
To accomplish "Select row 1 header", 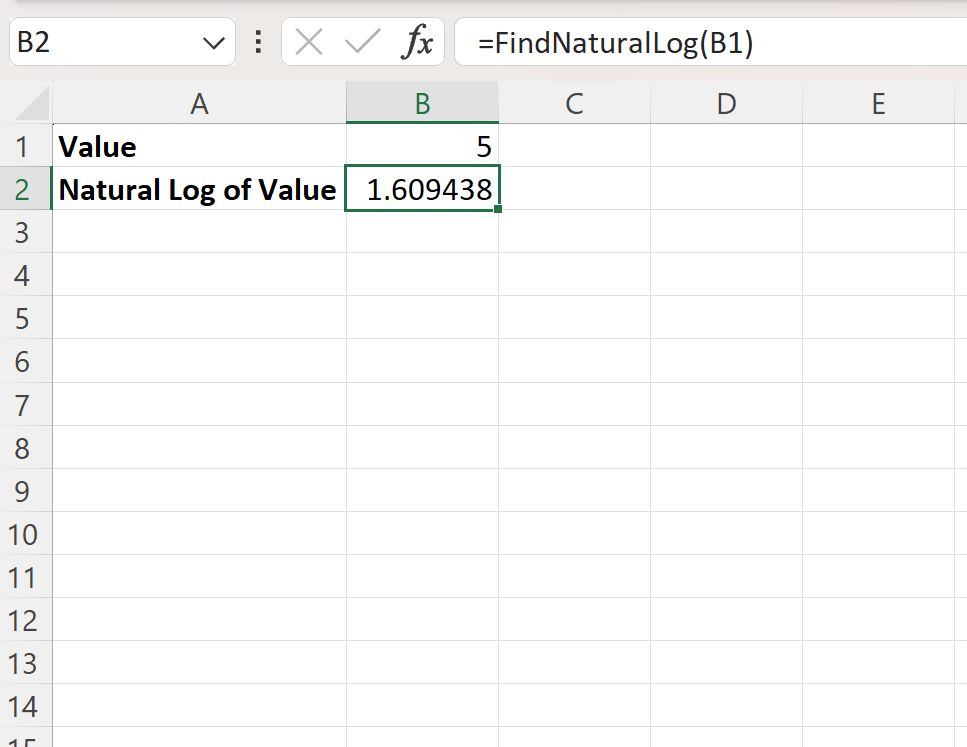I will 26,146.
